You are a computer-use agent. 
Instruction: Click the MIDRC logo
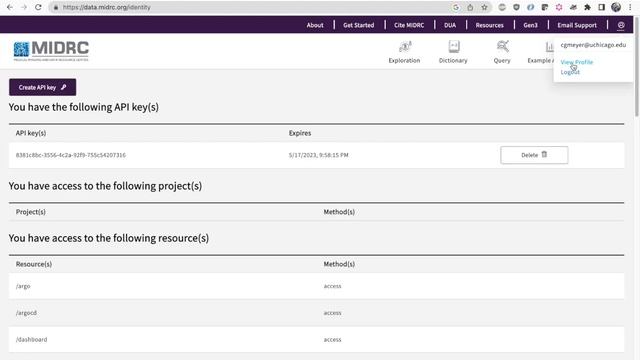(x=51, y=51)
